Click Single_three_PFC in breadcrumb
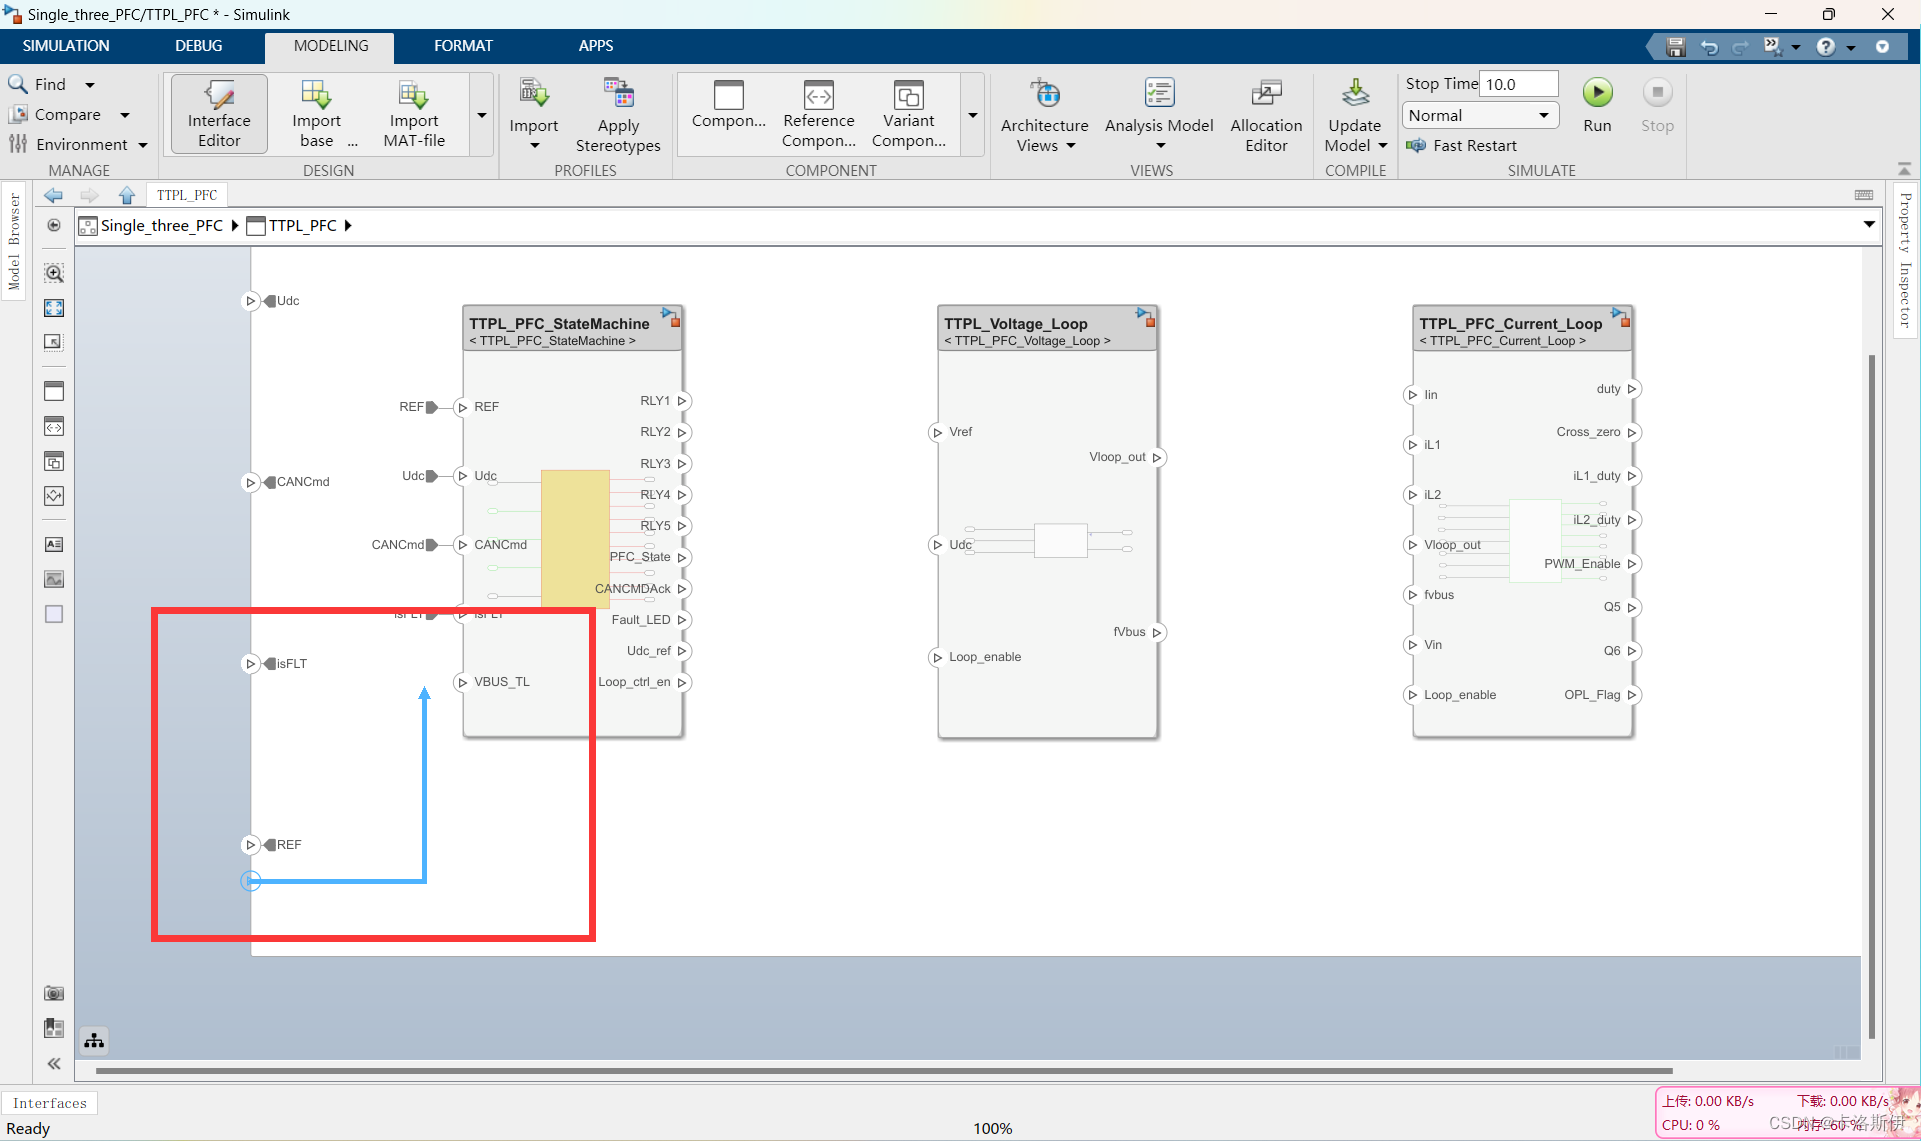This screenshot has width=1921, height=1141. tap(161, 225)
